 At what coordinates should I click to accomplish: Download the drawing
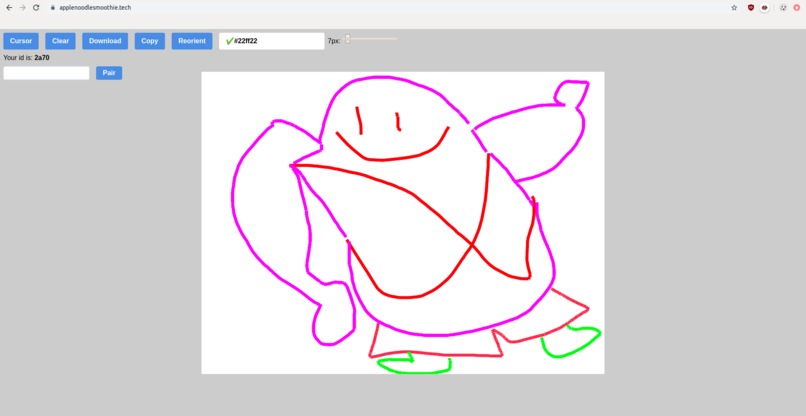pyautogui.click(x=105, y=41)
